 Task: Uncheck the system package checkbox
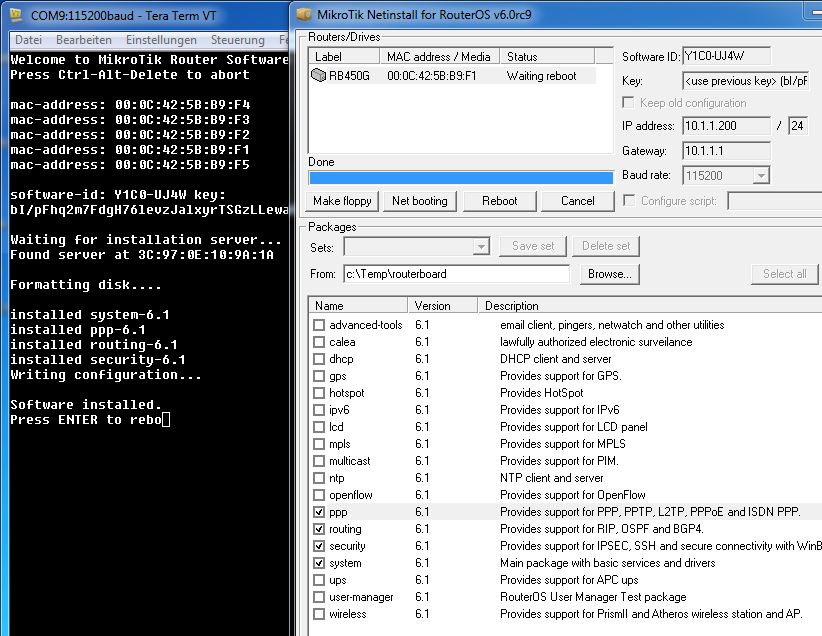[319, 563]
